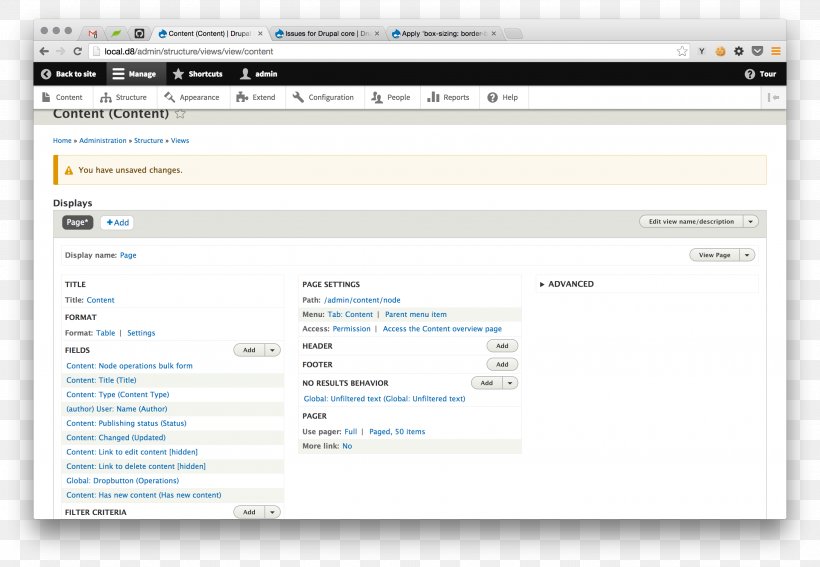The height and width of the screenshot is (567, 820).
Task: Open the GitHub pinned tab
Action: click(139, 33)
